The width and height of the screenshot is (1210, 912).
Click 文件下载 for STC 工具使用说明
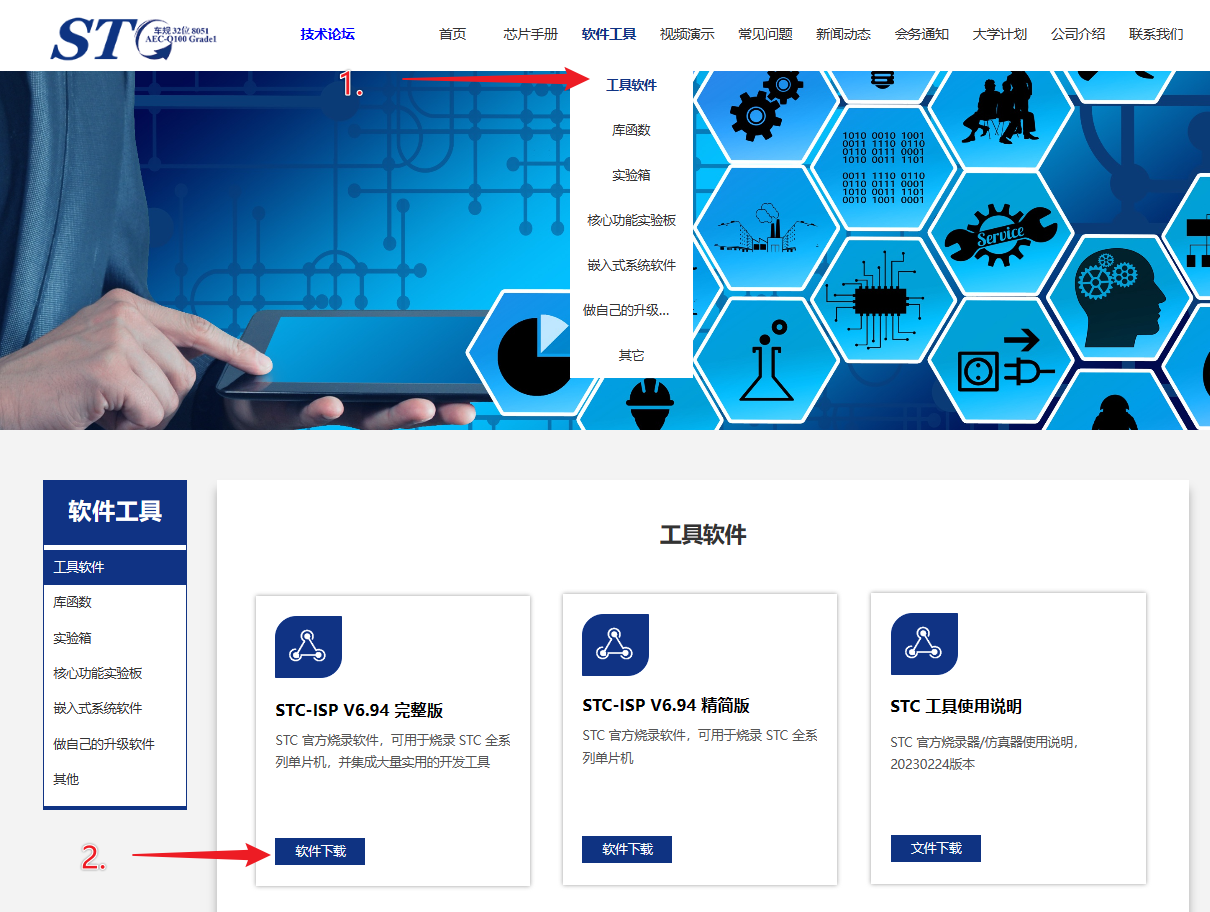[x=936, y=848]
